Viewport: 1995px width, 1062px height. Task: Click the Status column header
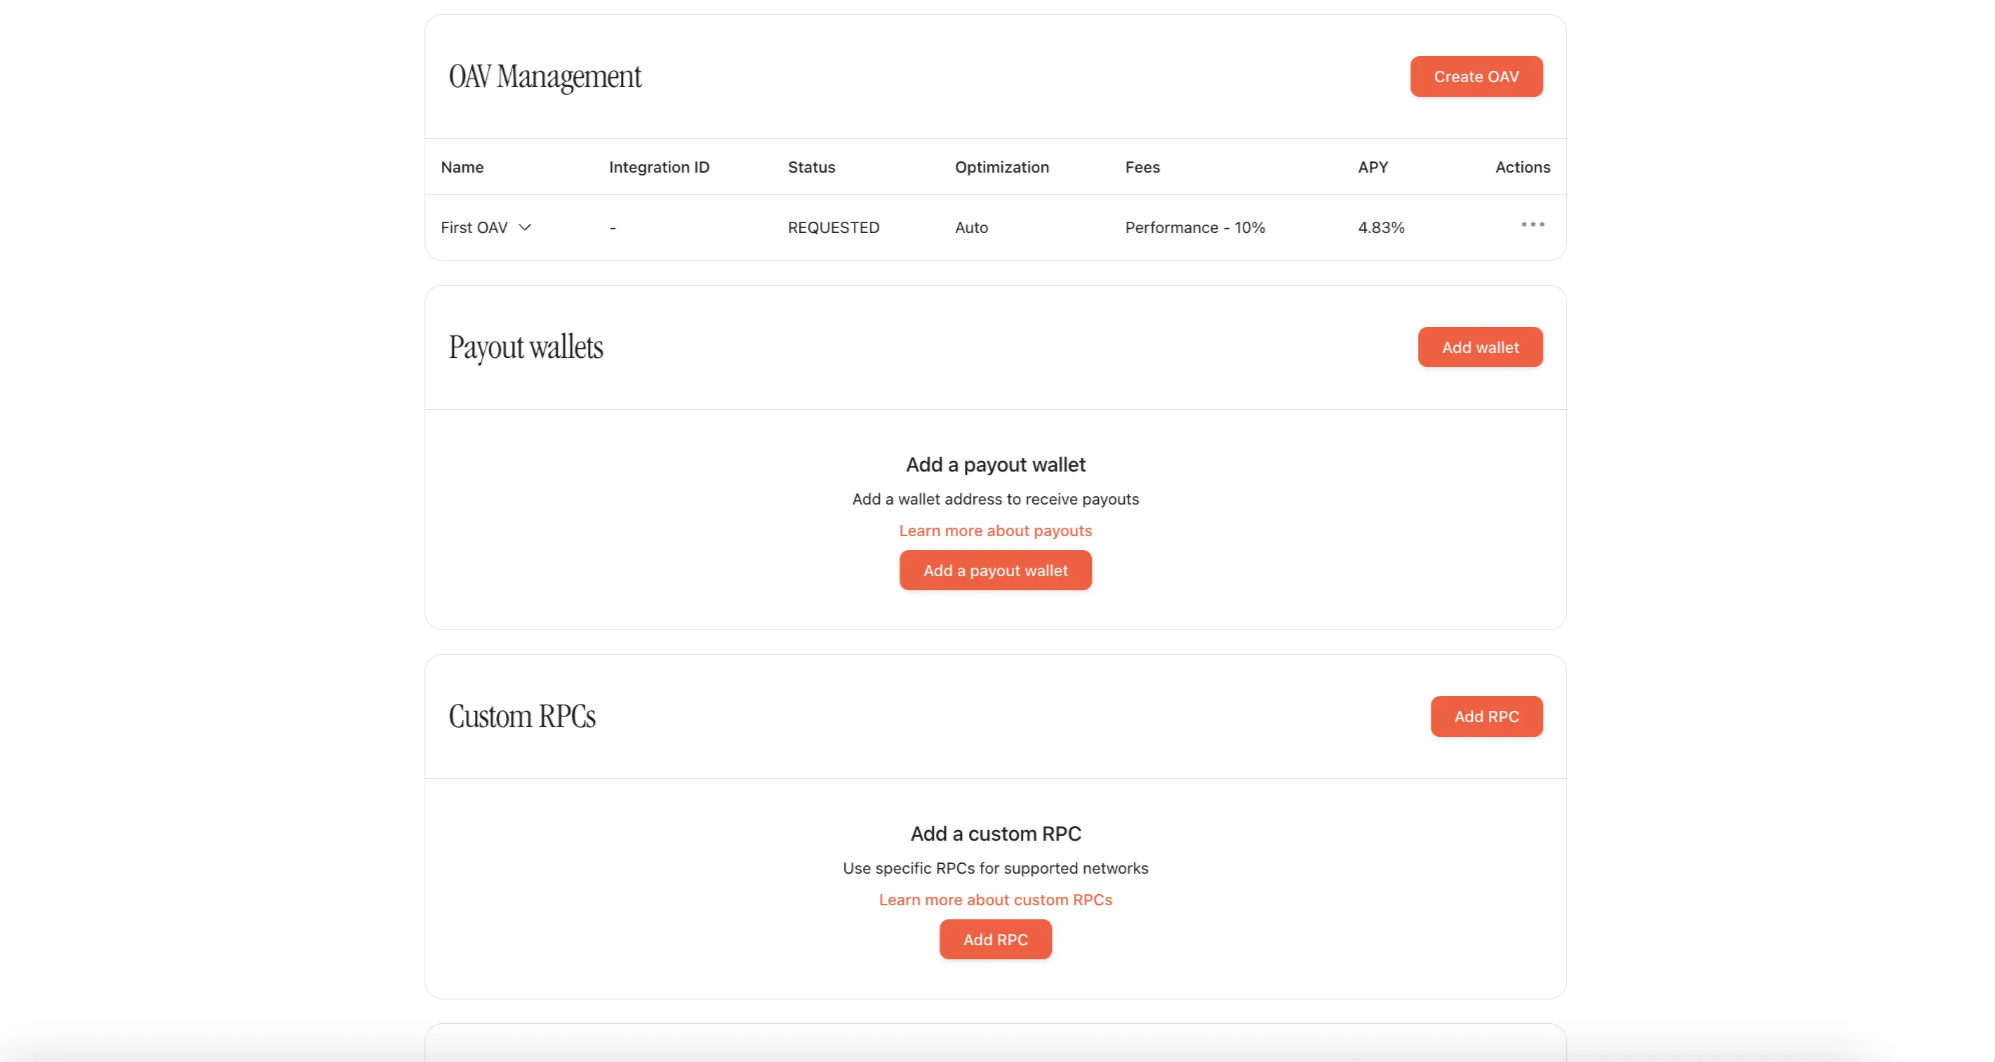click(x=811, y=167)
